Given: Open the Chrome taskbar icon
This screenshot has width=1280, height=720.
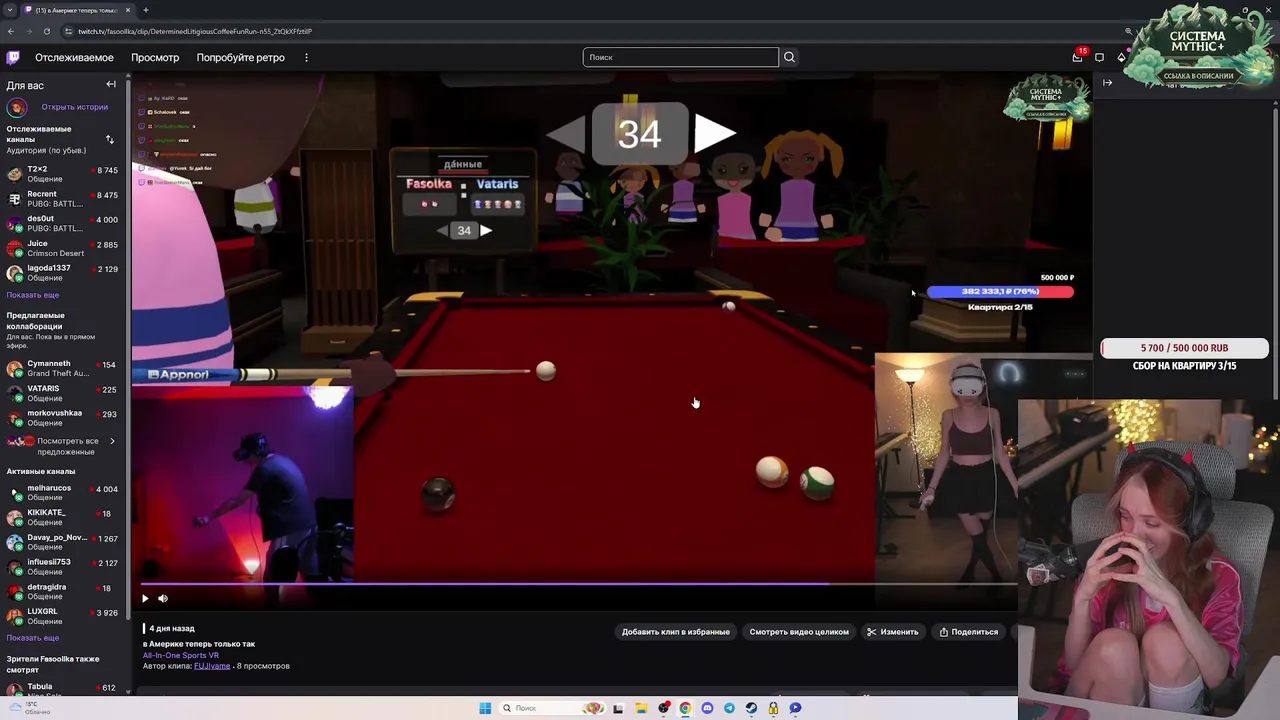Looking at the screenshot, I should click(x=685, y=708).
